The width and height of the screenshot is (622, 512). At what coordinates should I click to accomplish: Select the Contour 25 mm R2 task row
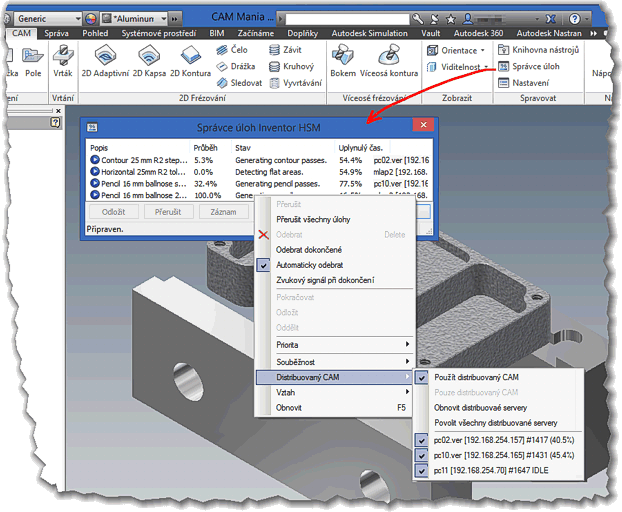point(259,160)
